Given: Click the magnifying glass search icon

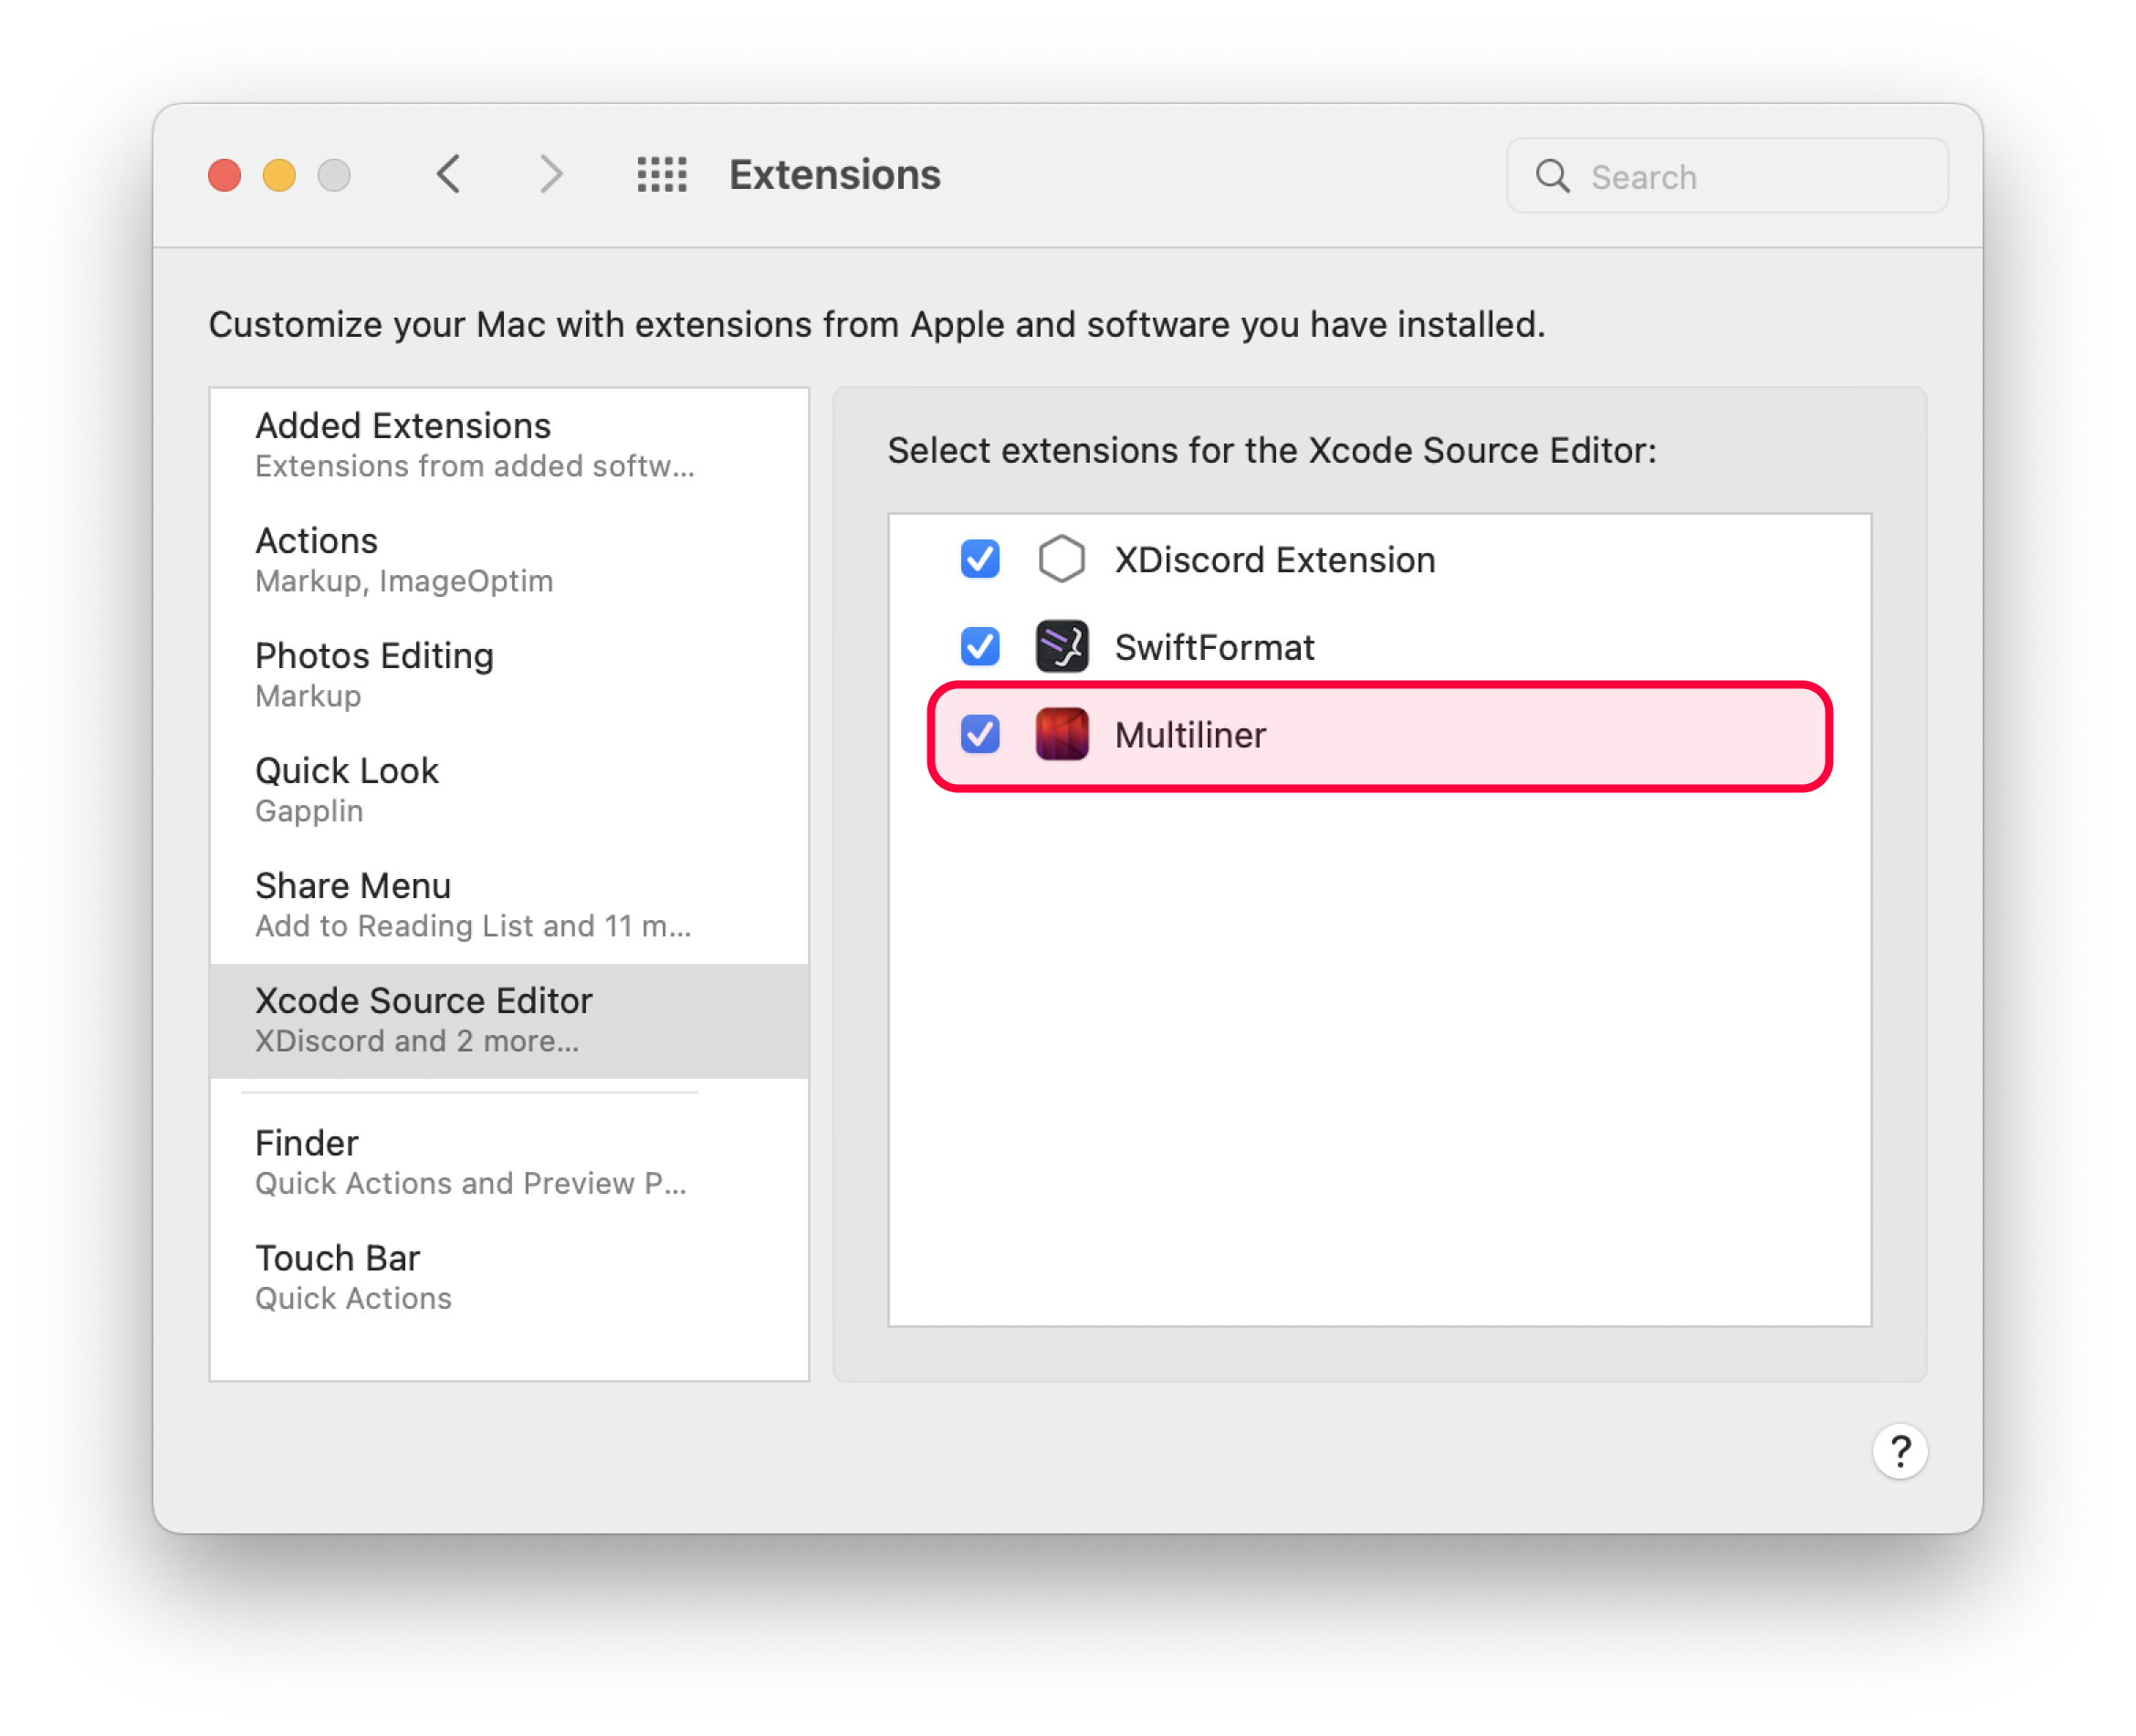Looking at the screenshot, I should click(x=1552, y=176).
